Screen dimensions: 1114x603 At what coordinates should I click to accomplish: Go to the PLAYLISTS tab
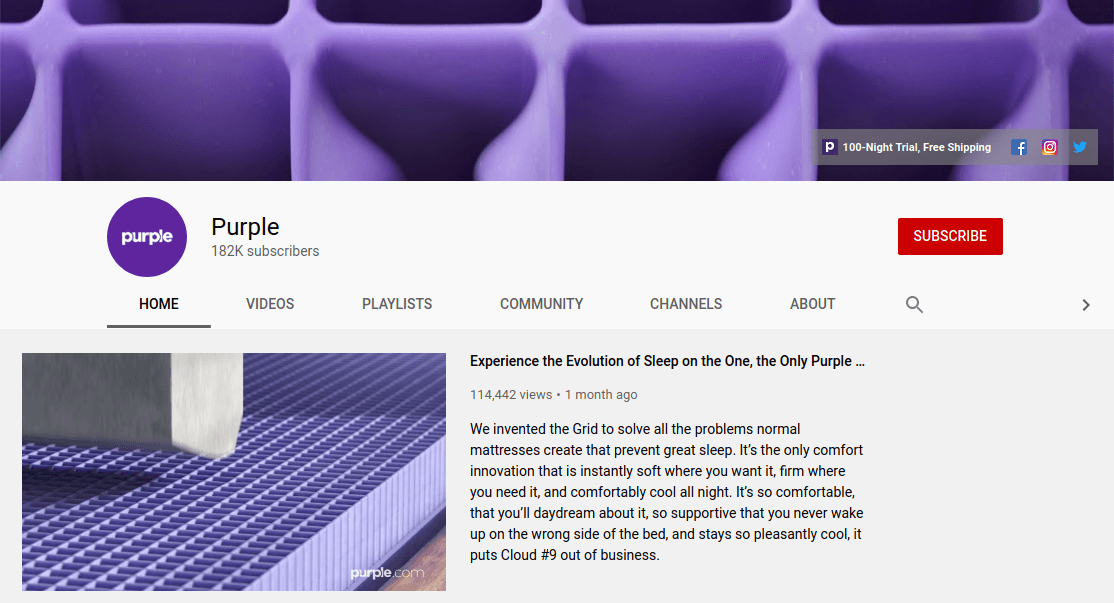397,304
